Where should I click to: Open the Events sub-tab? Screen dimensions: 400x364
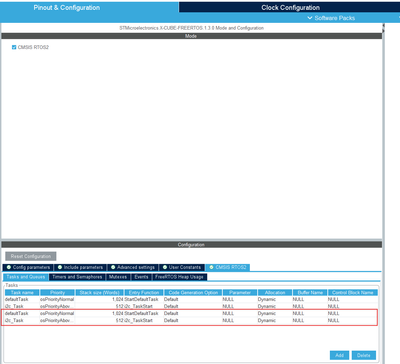pos(141,277)
